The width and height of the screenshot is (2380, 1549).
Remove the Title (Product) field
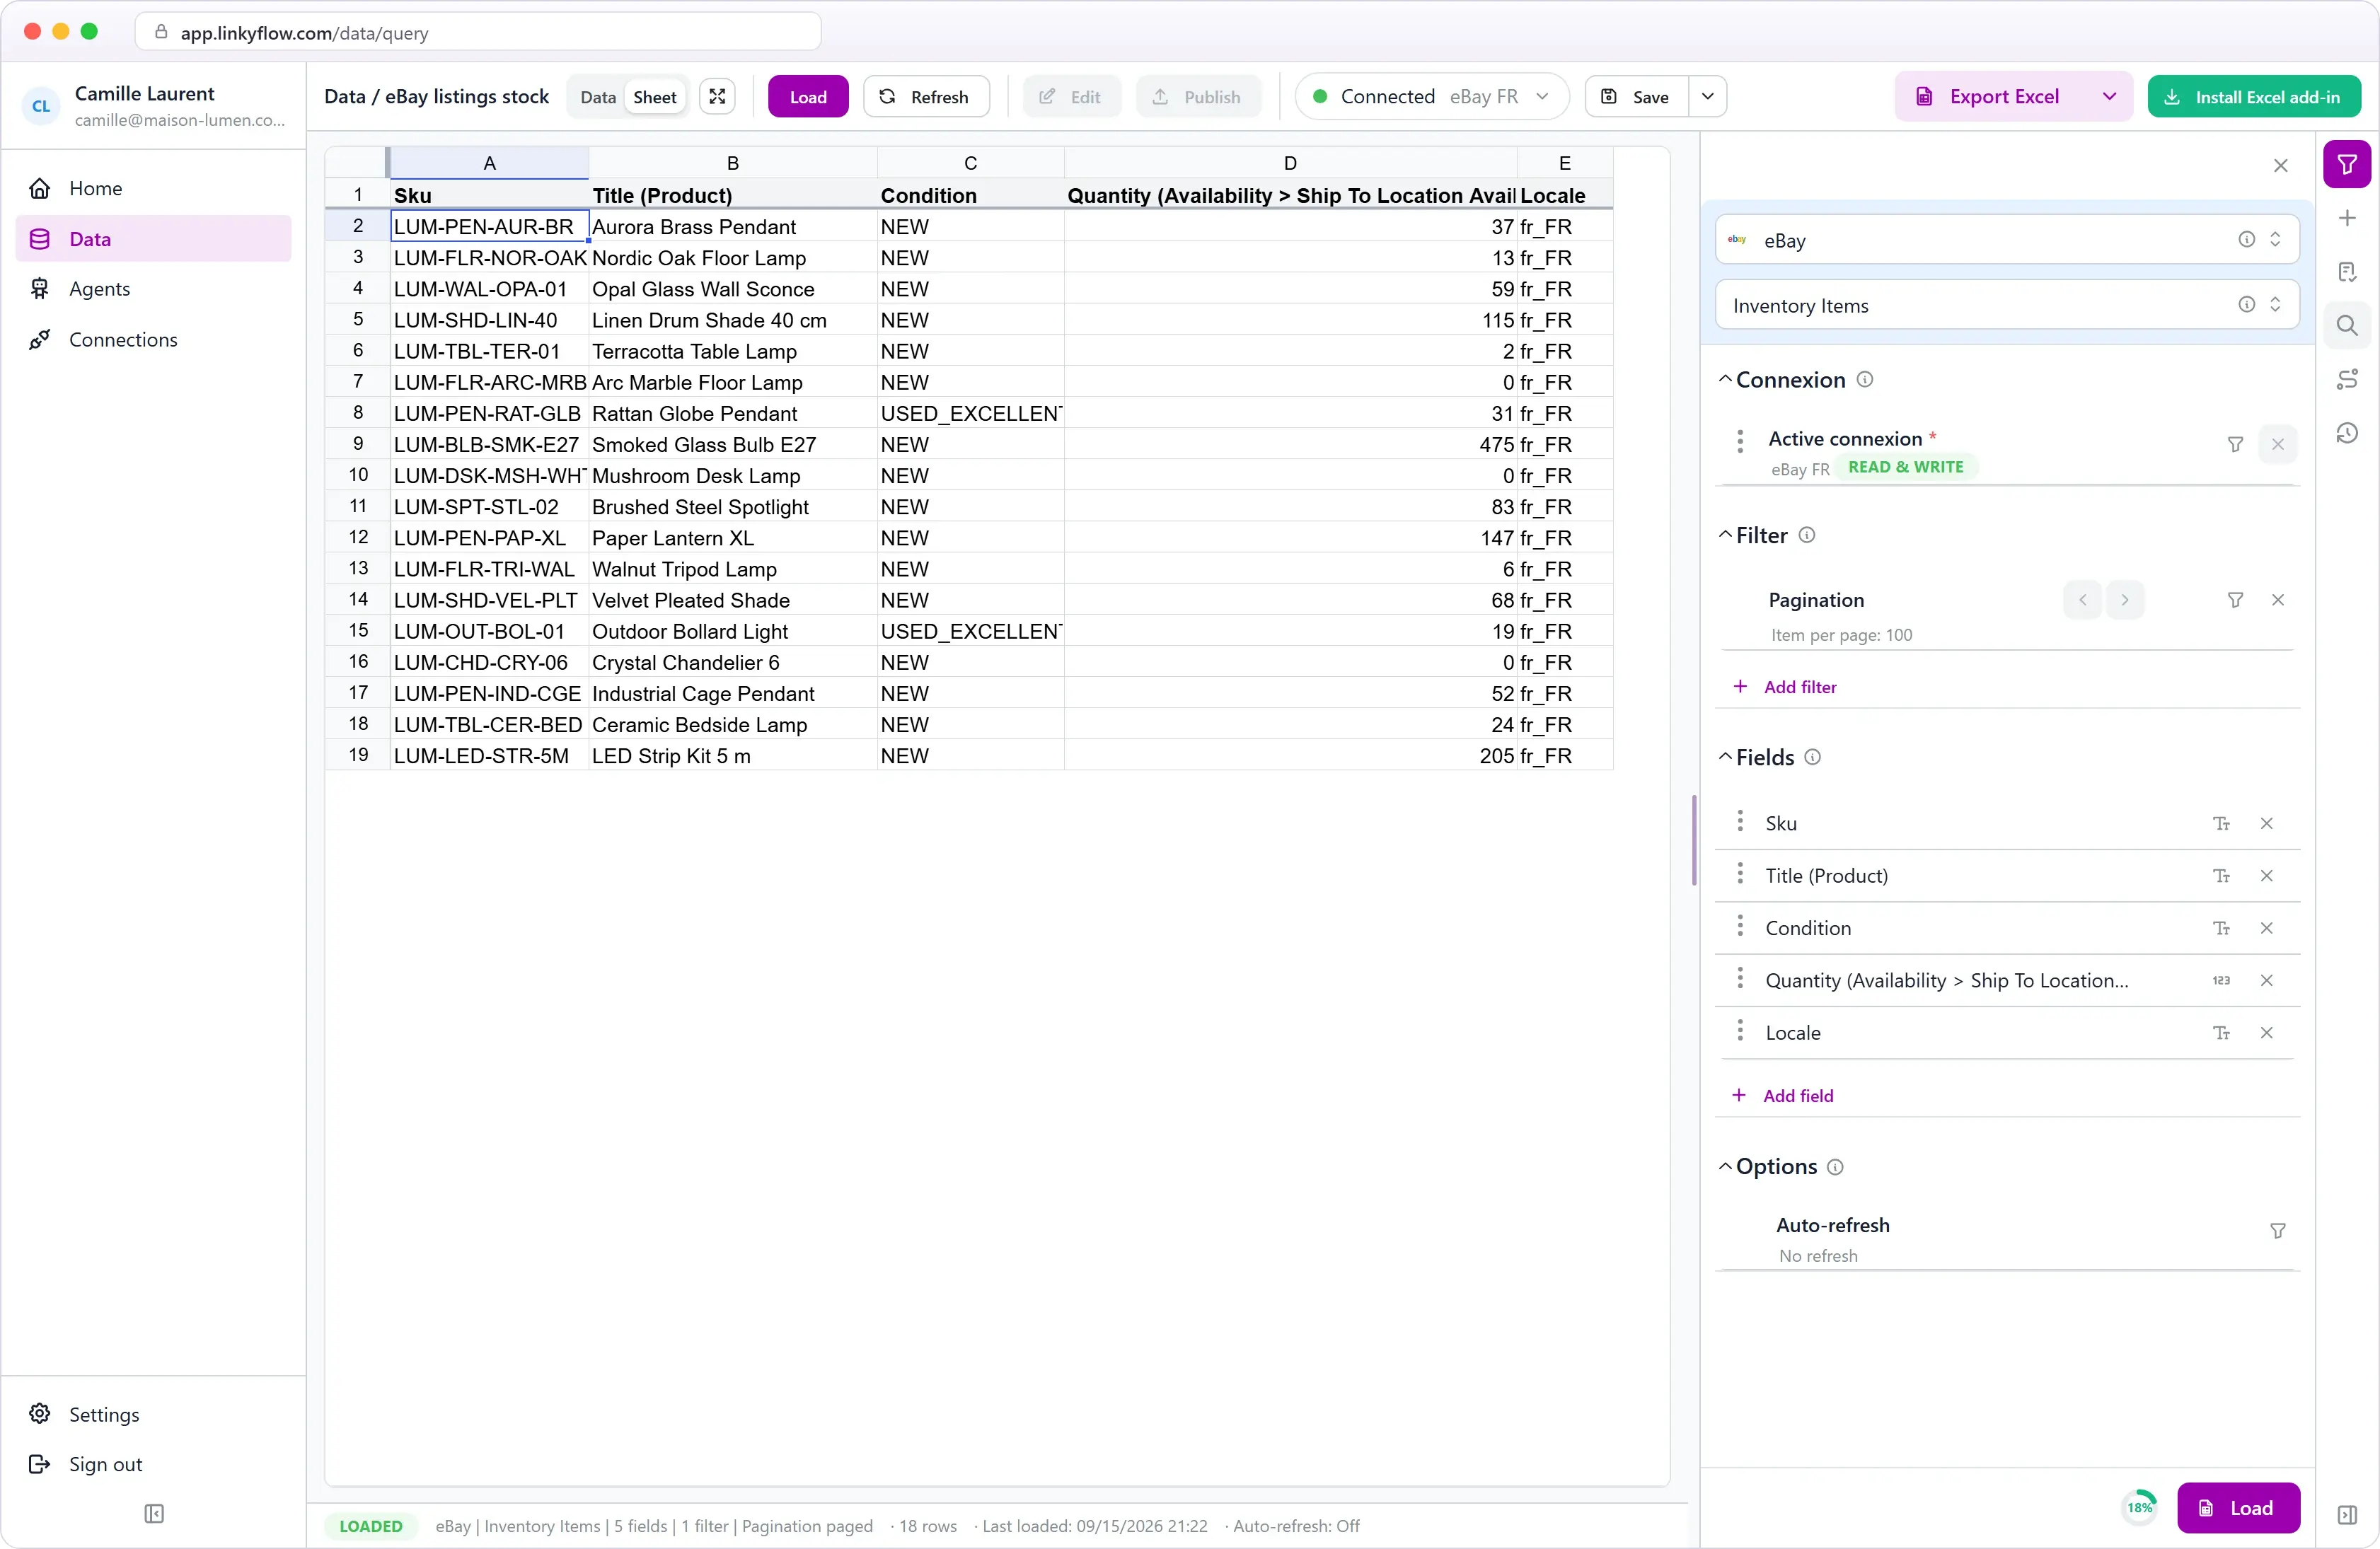(x=2266, y=876)
